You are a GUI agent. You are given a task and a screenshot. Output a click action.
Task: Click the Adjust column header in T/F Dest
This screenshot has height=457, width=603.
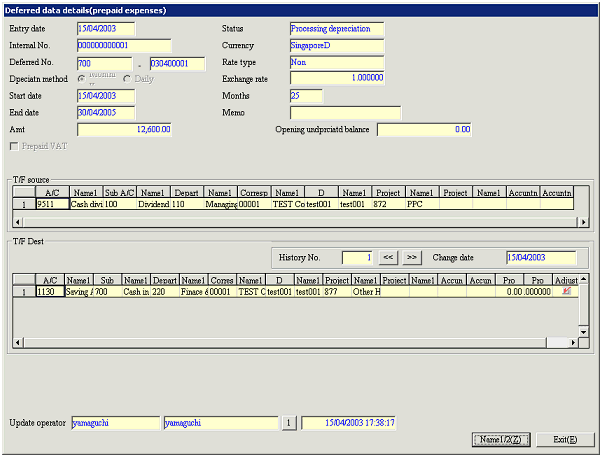pyautogui.click(x=566, y=280)
